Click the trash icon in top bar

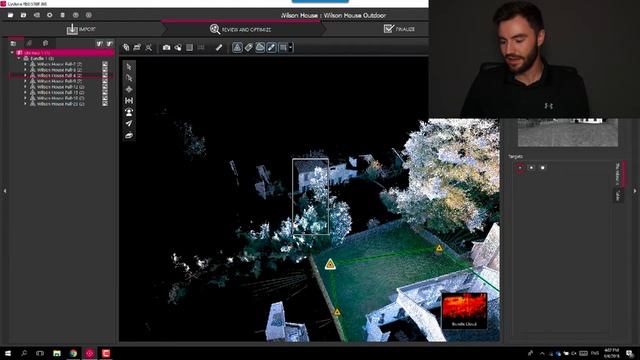[62, 15]
